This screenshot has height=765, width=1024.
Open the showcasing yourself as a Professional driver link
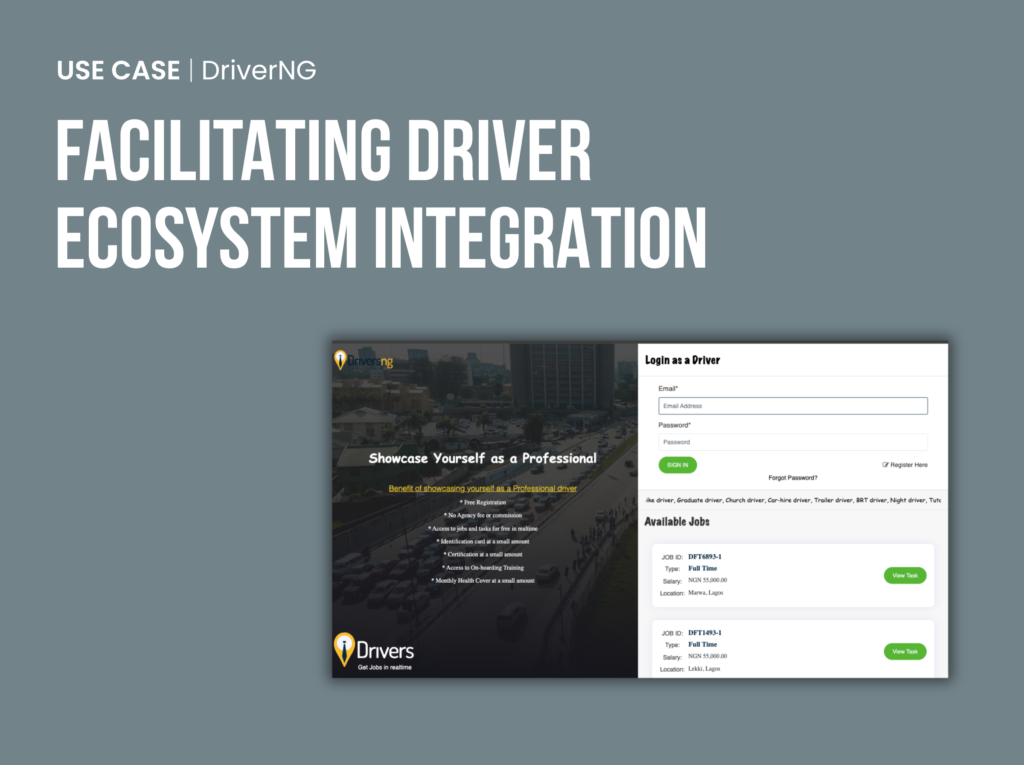click(483, 488)
